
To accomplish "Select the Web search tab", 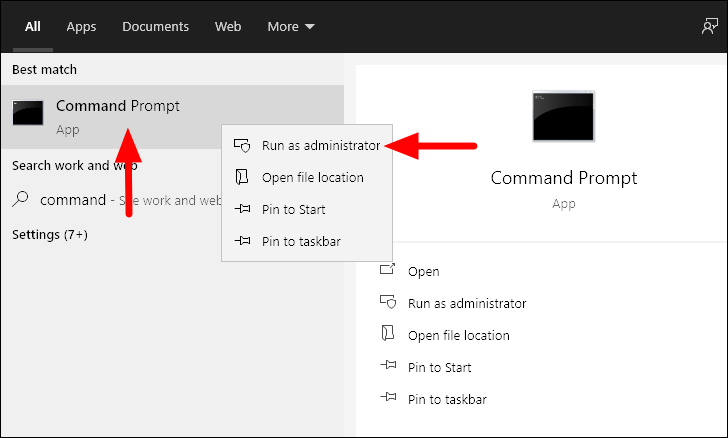I will tap(228, 26).
